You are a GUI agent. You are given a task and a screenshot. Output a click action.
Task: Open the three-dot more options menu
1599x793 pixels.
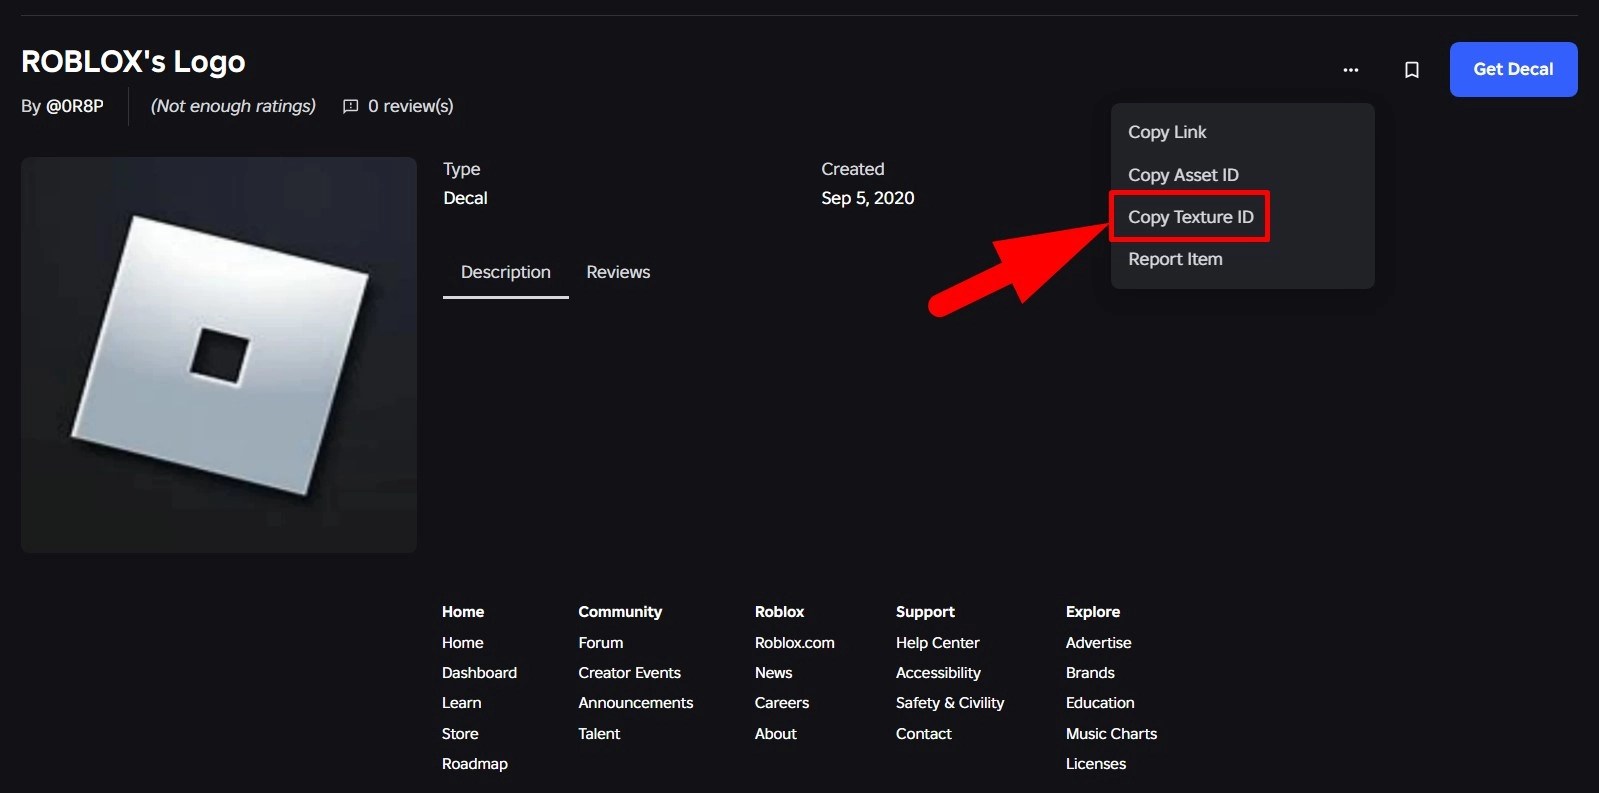pyautogui.click(x=1351, y=70)
